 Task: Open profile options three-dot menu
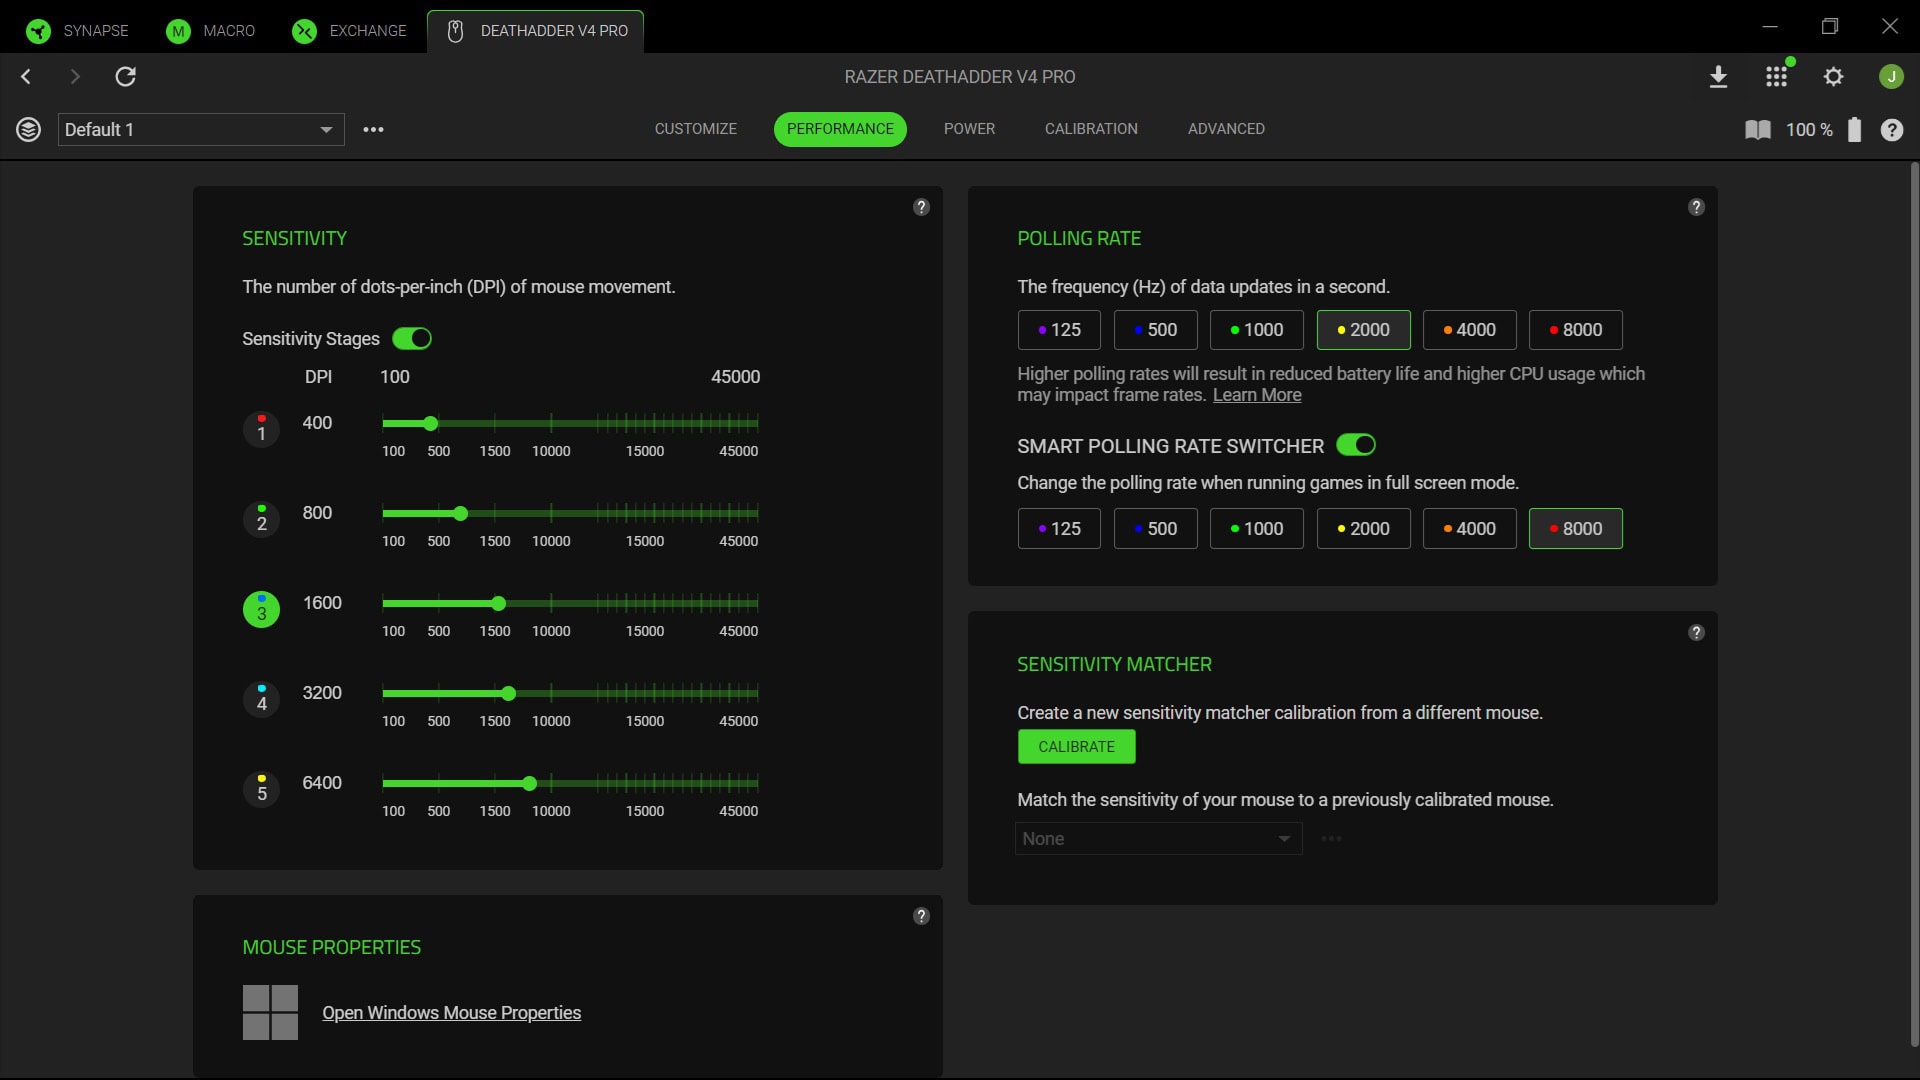pos(373,129)
